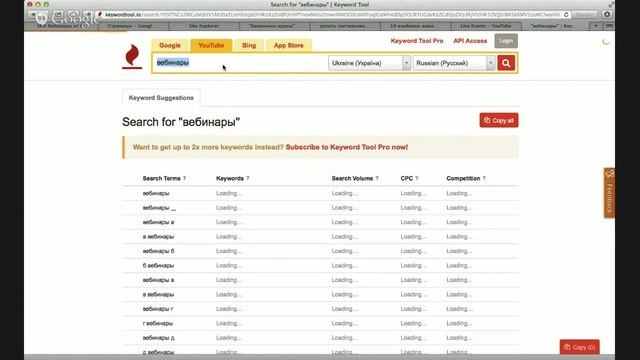Click the Competition column header

point(463,178)
